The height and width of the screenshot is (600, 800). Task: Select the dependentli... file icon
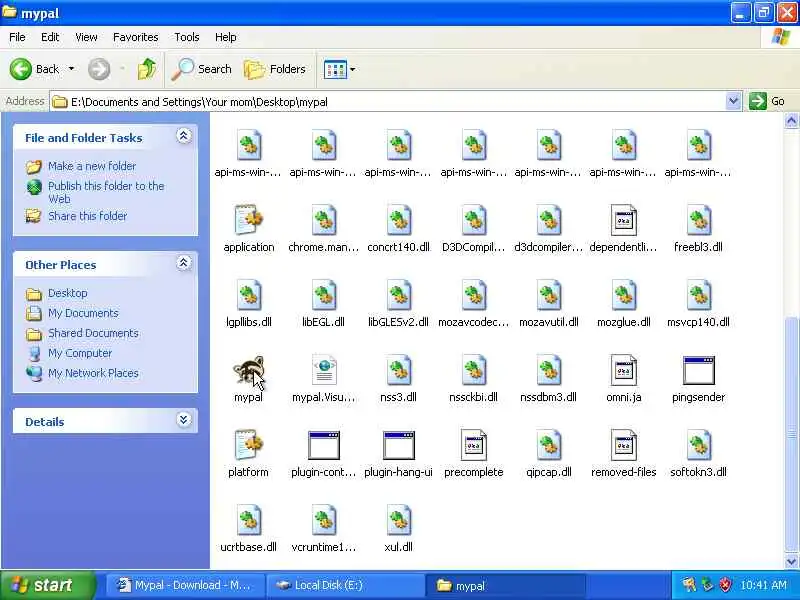point(623,220)
